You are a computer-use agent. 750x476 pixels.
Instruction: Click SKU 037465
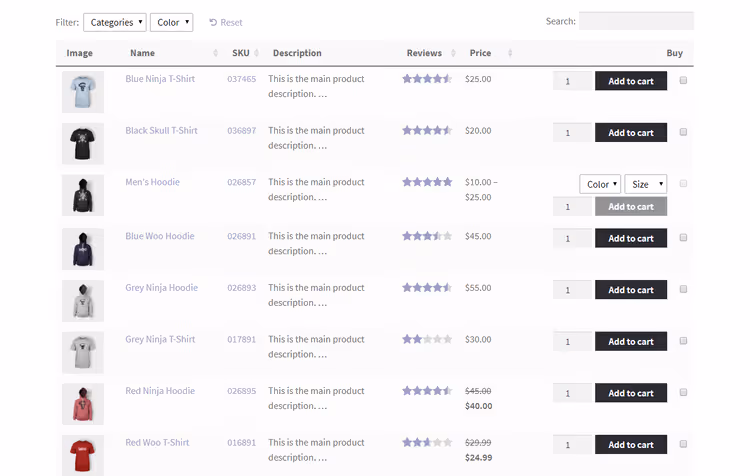(242, 79)
